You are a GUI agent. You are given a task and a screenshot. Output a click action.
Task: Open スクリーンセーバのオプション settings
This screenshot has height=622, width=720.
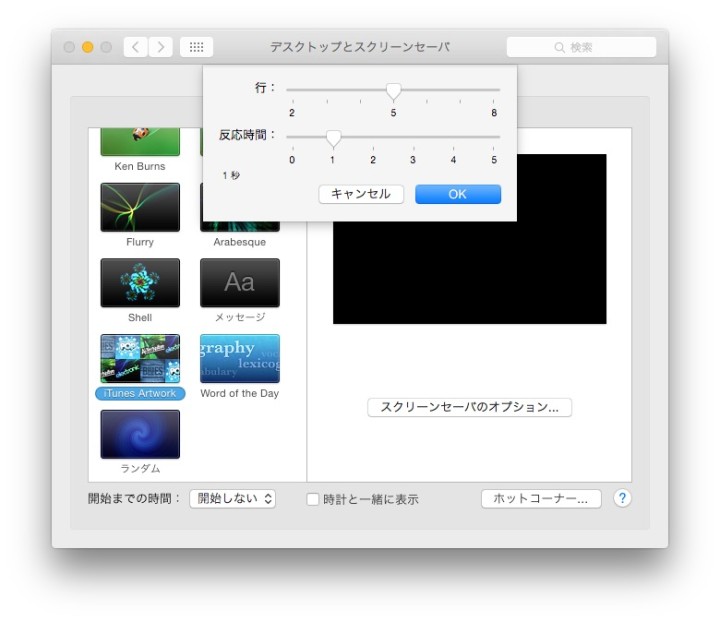[x=469, y=407]
